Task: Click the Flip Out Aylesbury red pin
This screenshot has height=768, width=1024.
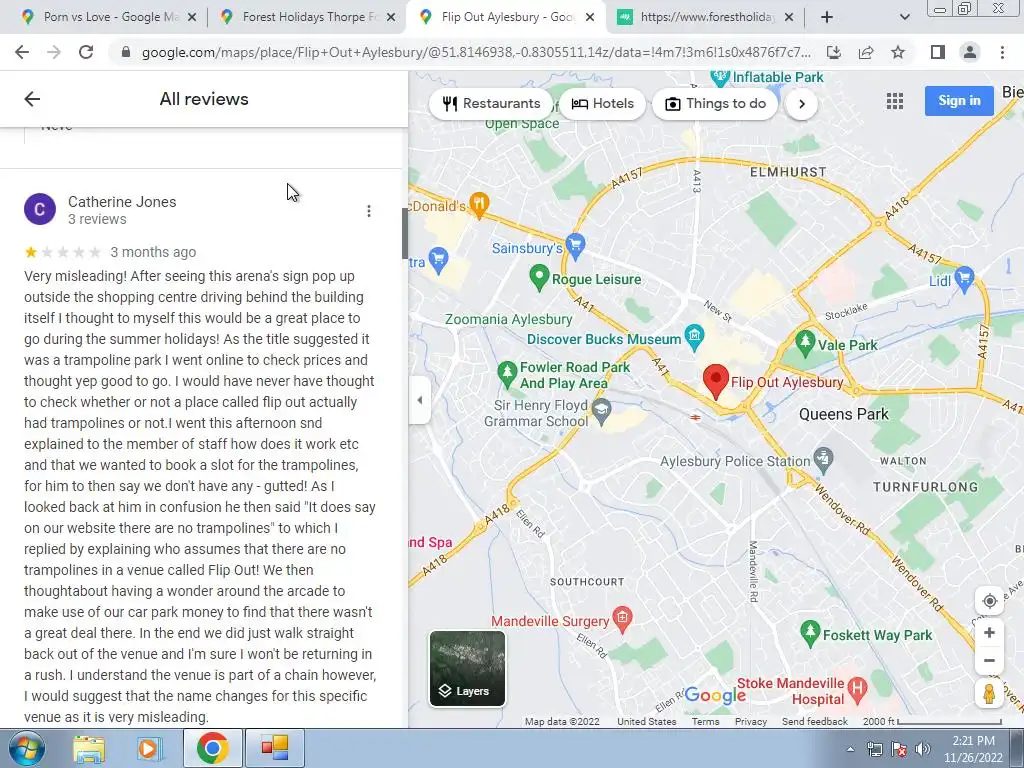Action: pos(716,381)
